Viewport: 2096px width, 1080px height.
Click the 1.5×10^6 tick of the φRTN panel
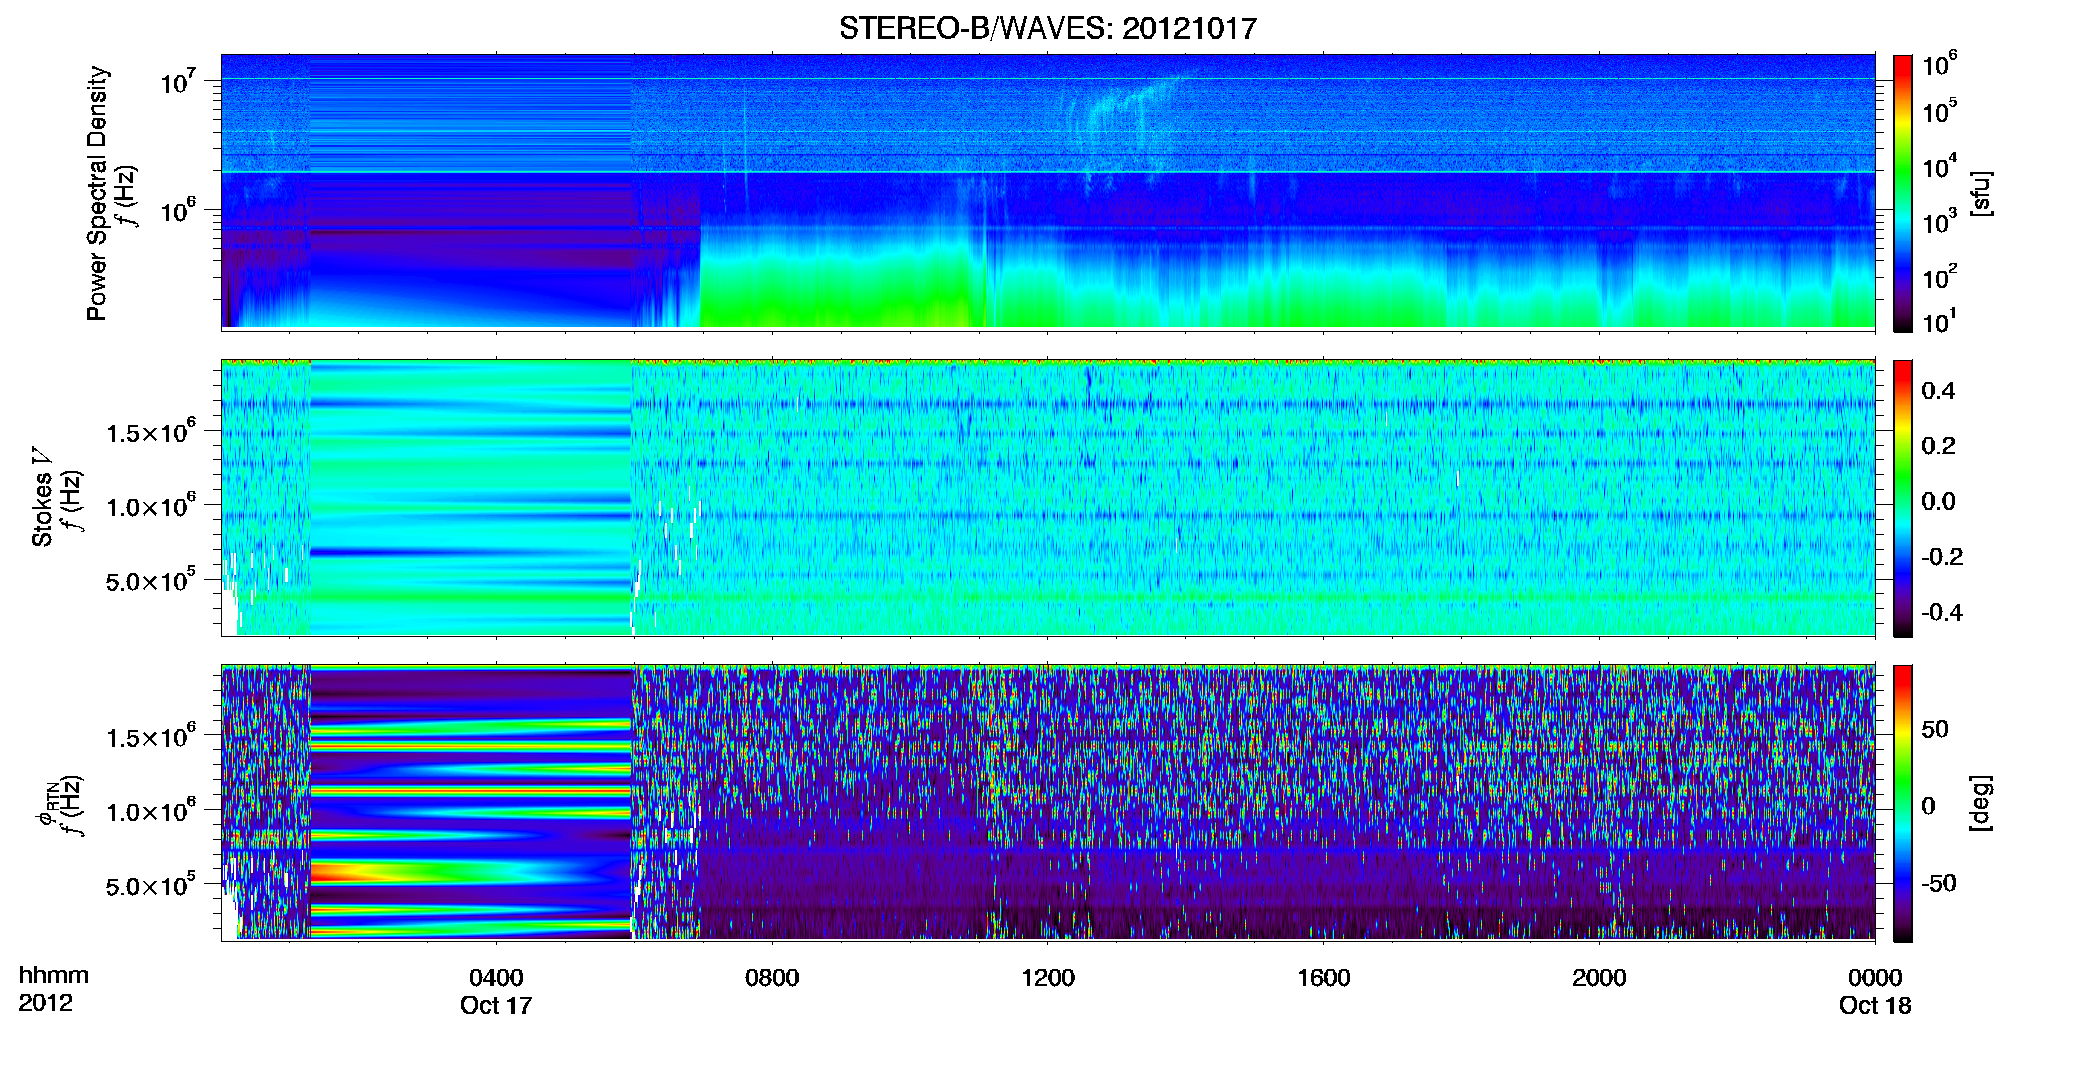(x=151, y=737)
